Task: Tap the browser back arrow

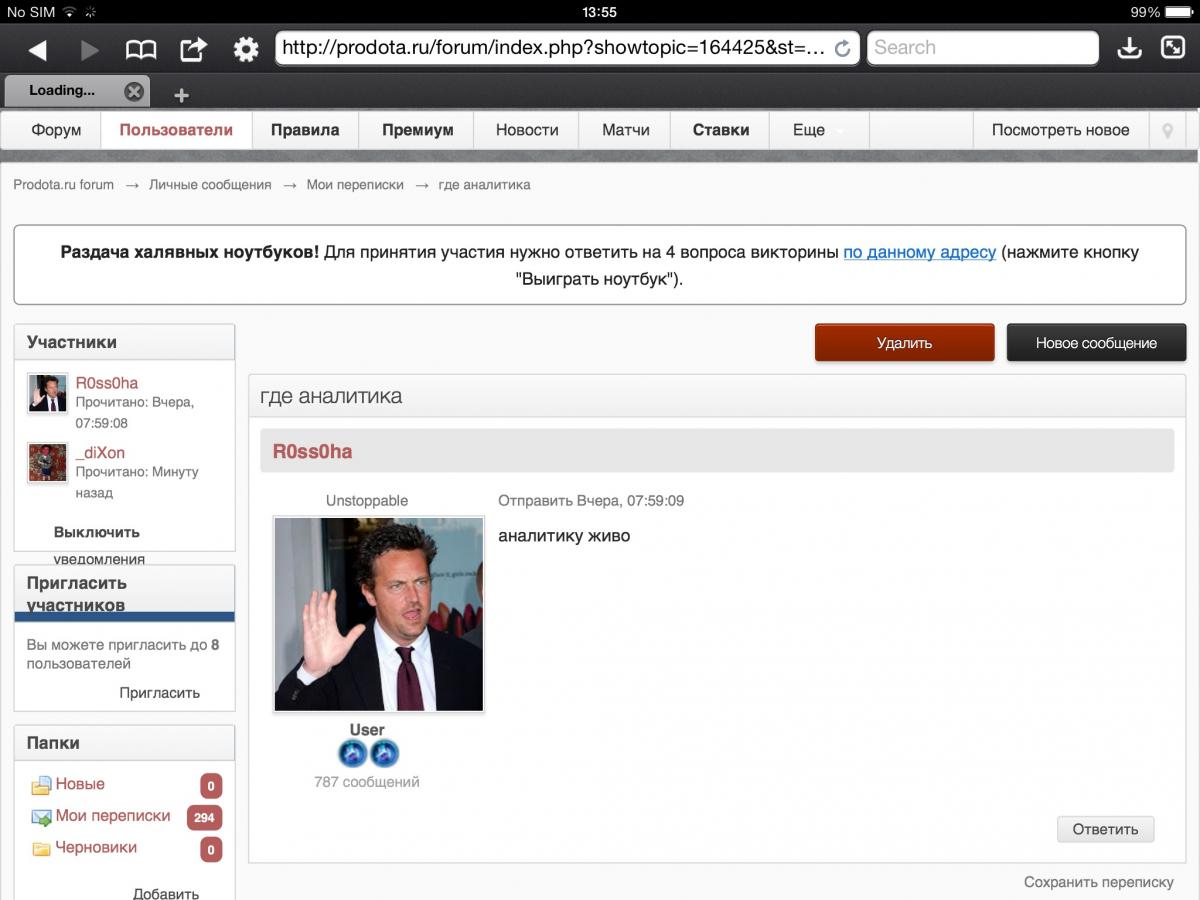Action: click(38, 49)
